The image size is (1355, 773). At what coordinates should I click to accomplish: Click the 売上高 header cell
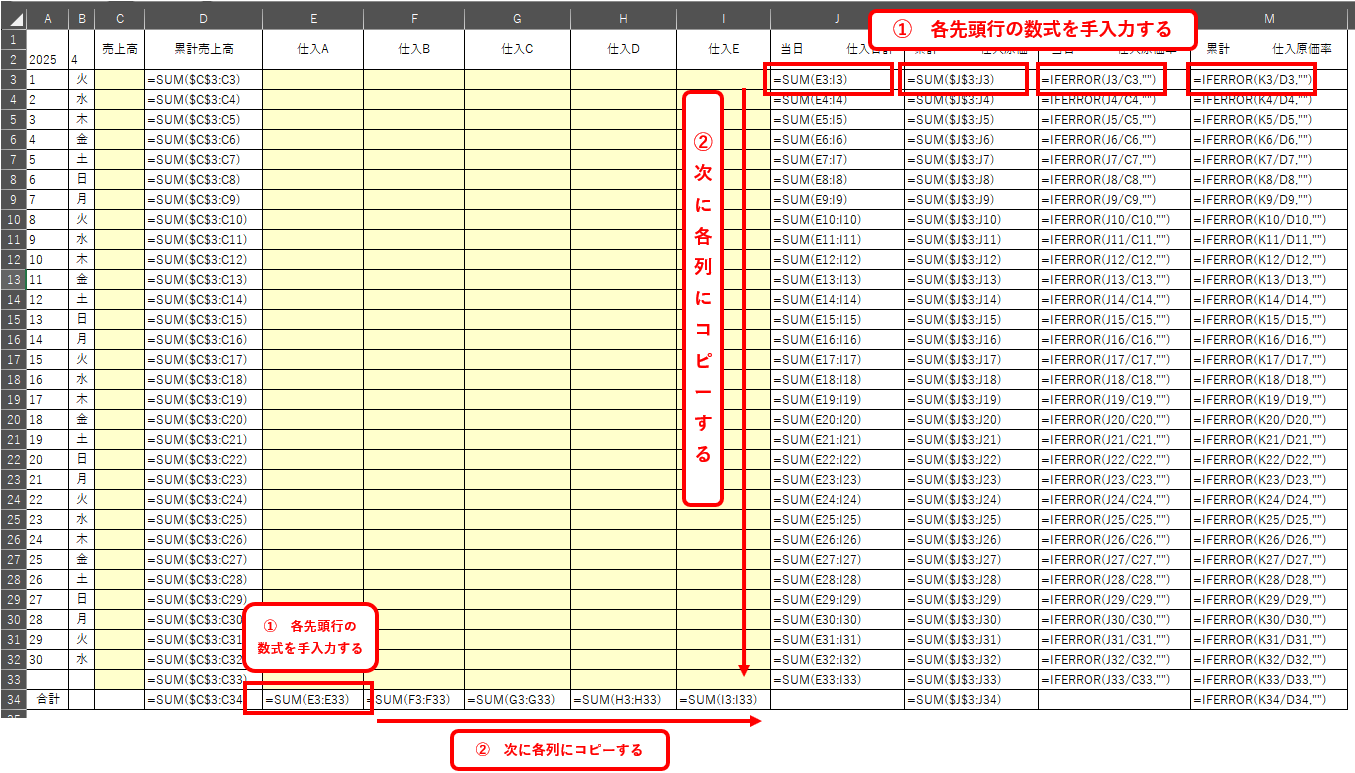click(120, 49)
